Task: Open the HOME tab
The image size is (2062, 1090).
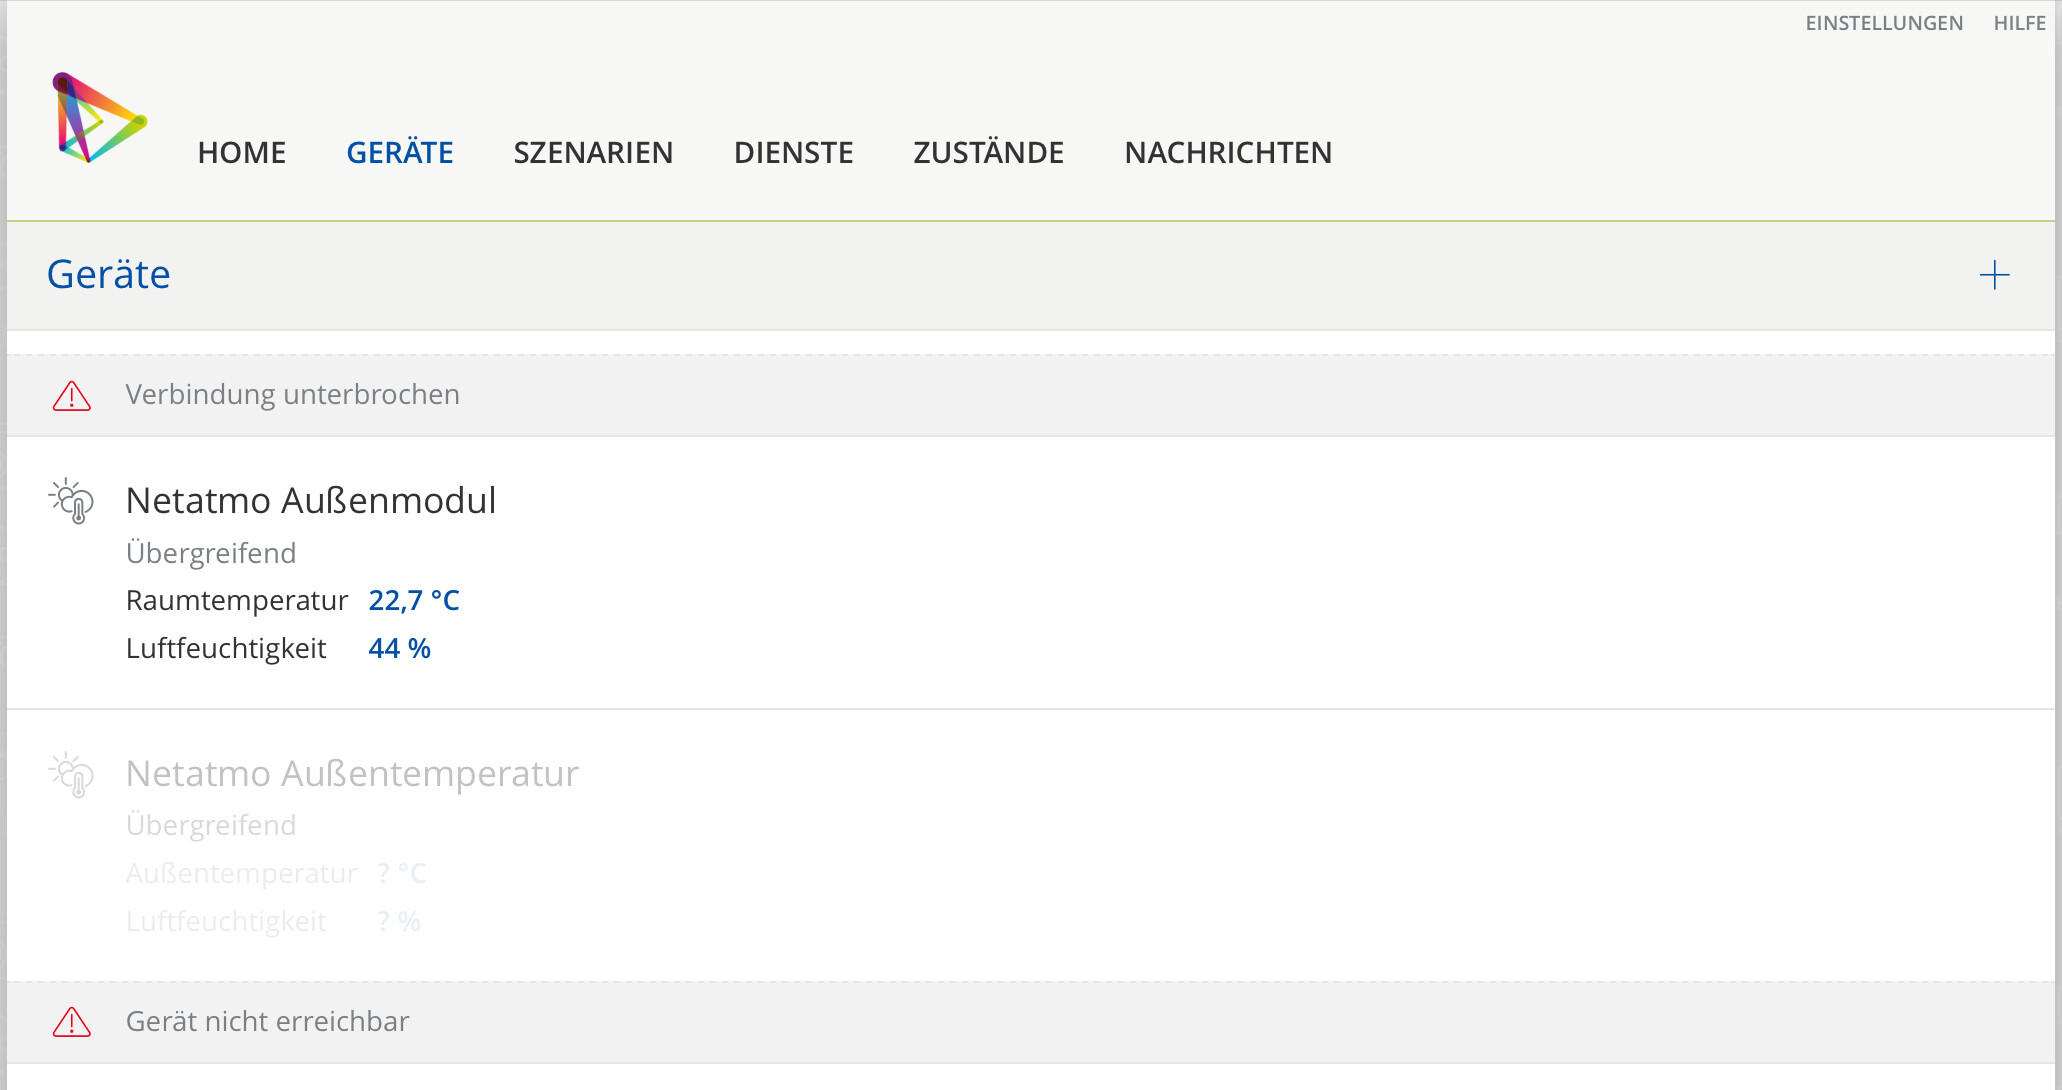Action: 242,153
